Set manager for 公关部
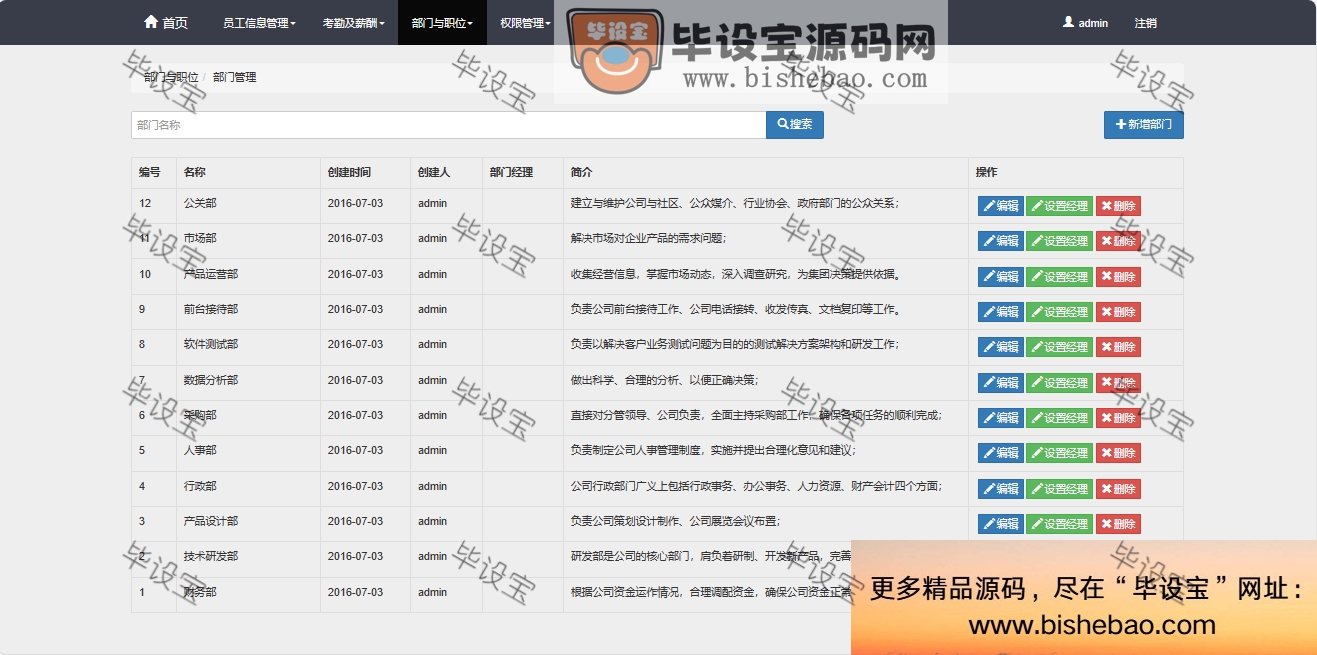Screen dimensions: 1317x655 click(x=1059, y=206)
